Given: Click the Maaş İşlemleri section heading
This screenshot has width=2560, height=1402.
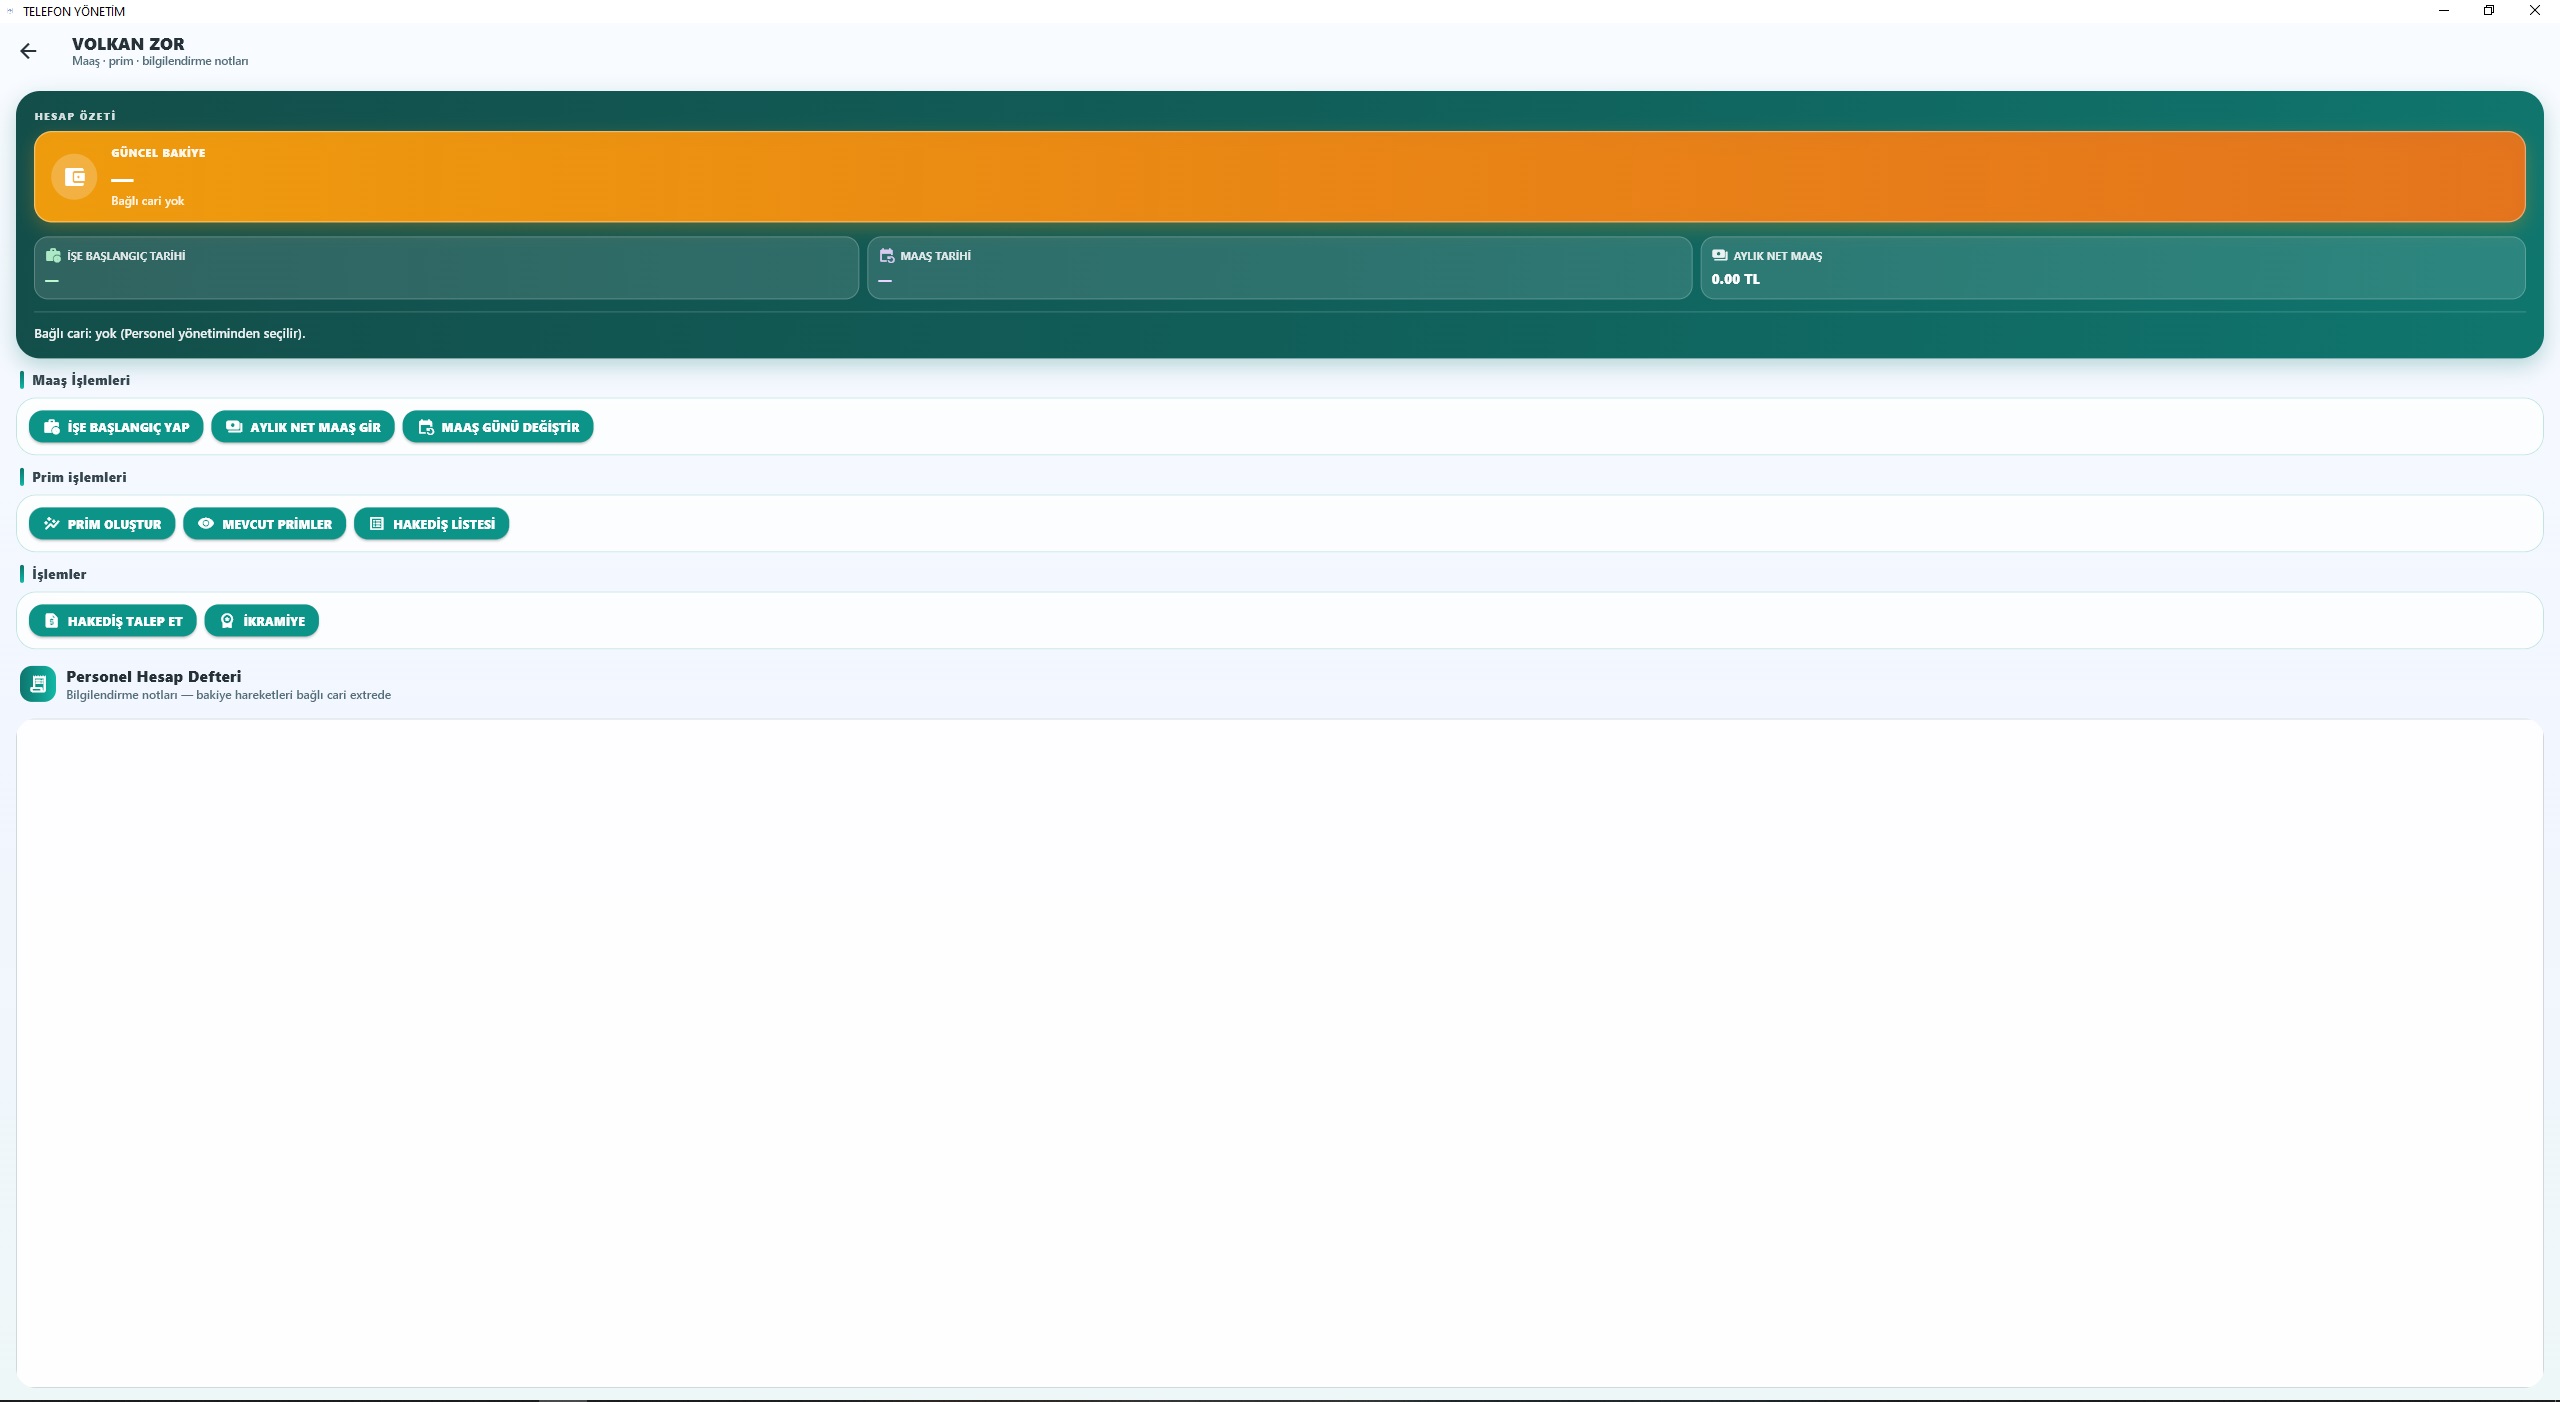Looking at the screenshot, I should (x=81, y=380).
